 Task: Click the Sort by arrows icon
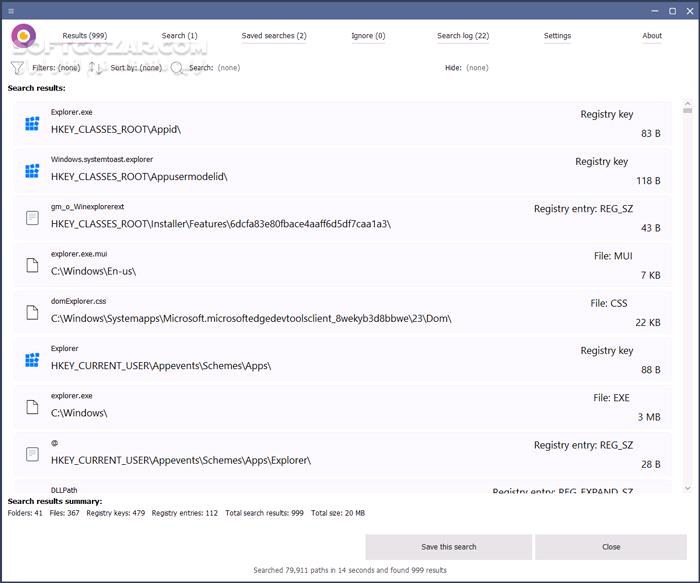click(96, 68)
